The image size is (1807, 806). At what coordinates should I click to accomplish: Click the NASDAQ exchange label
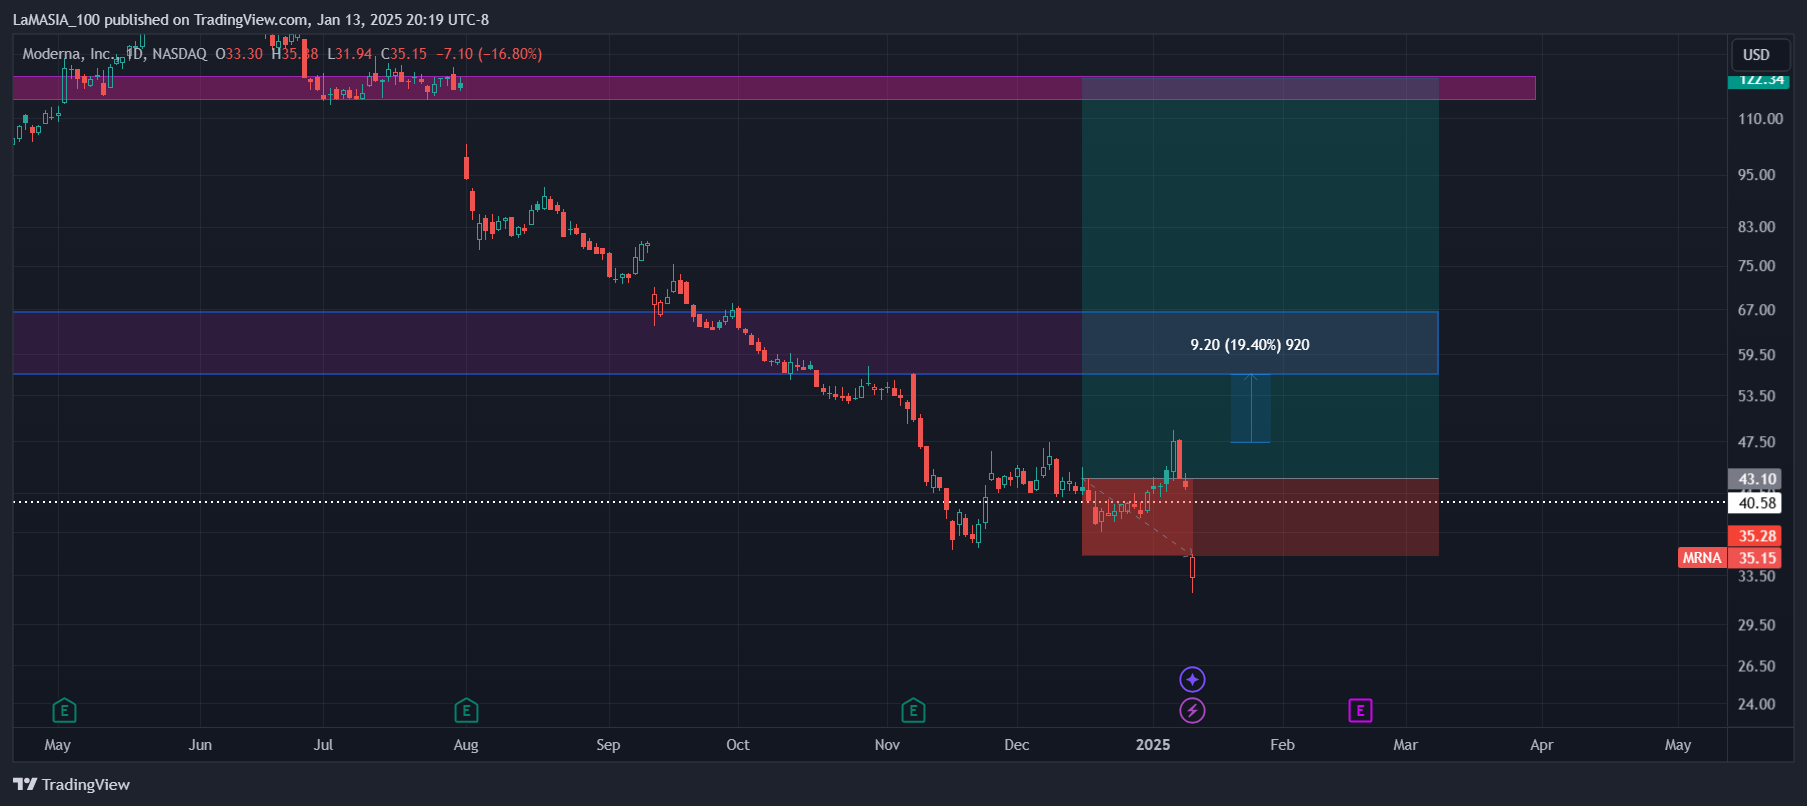pos(180,54)
